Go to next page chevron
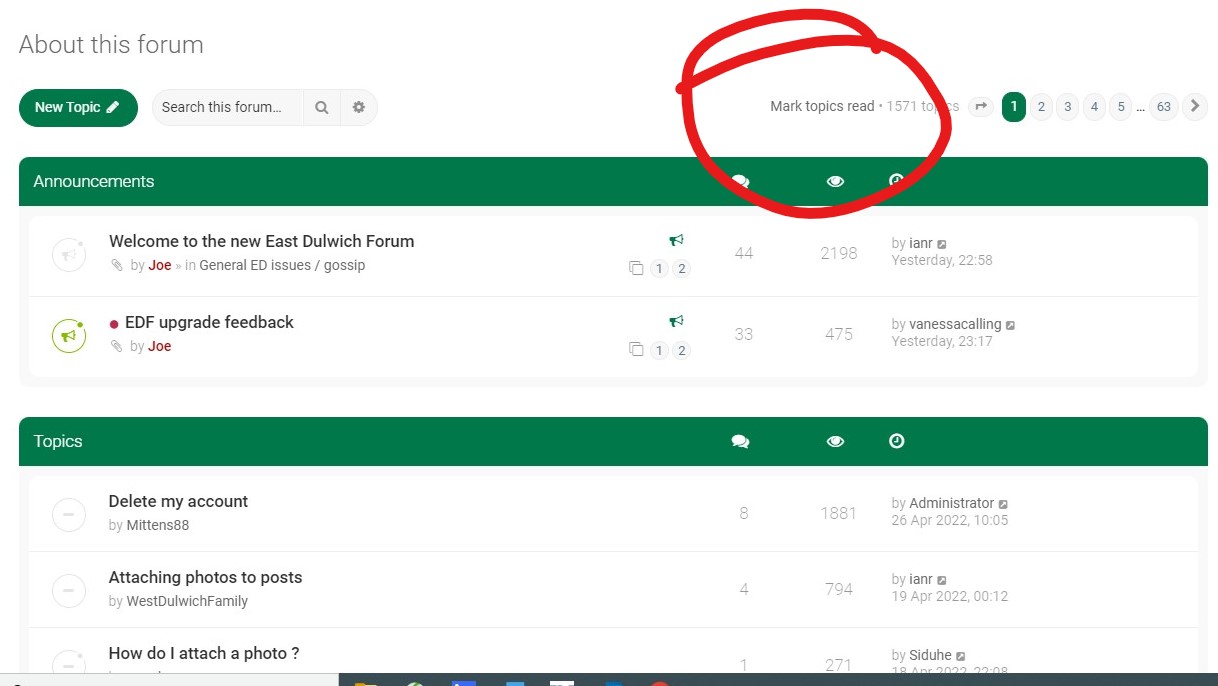The image size is (1218, 686). 1195,107
